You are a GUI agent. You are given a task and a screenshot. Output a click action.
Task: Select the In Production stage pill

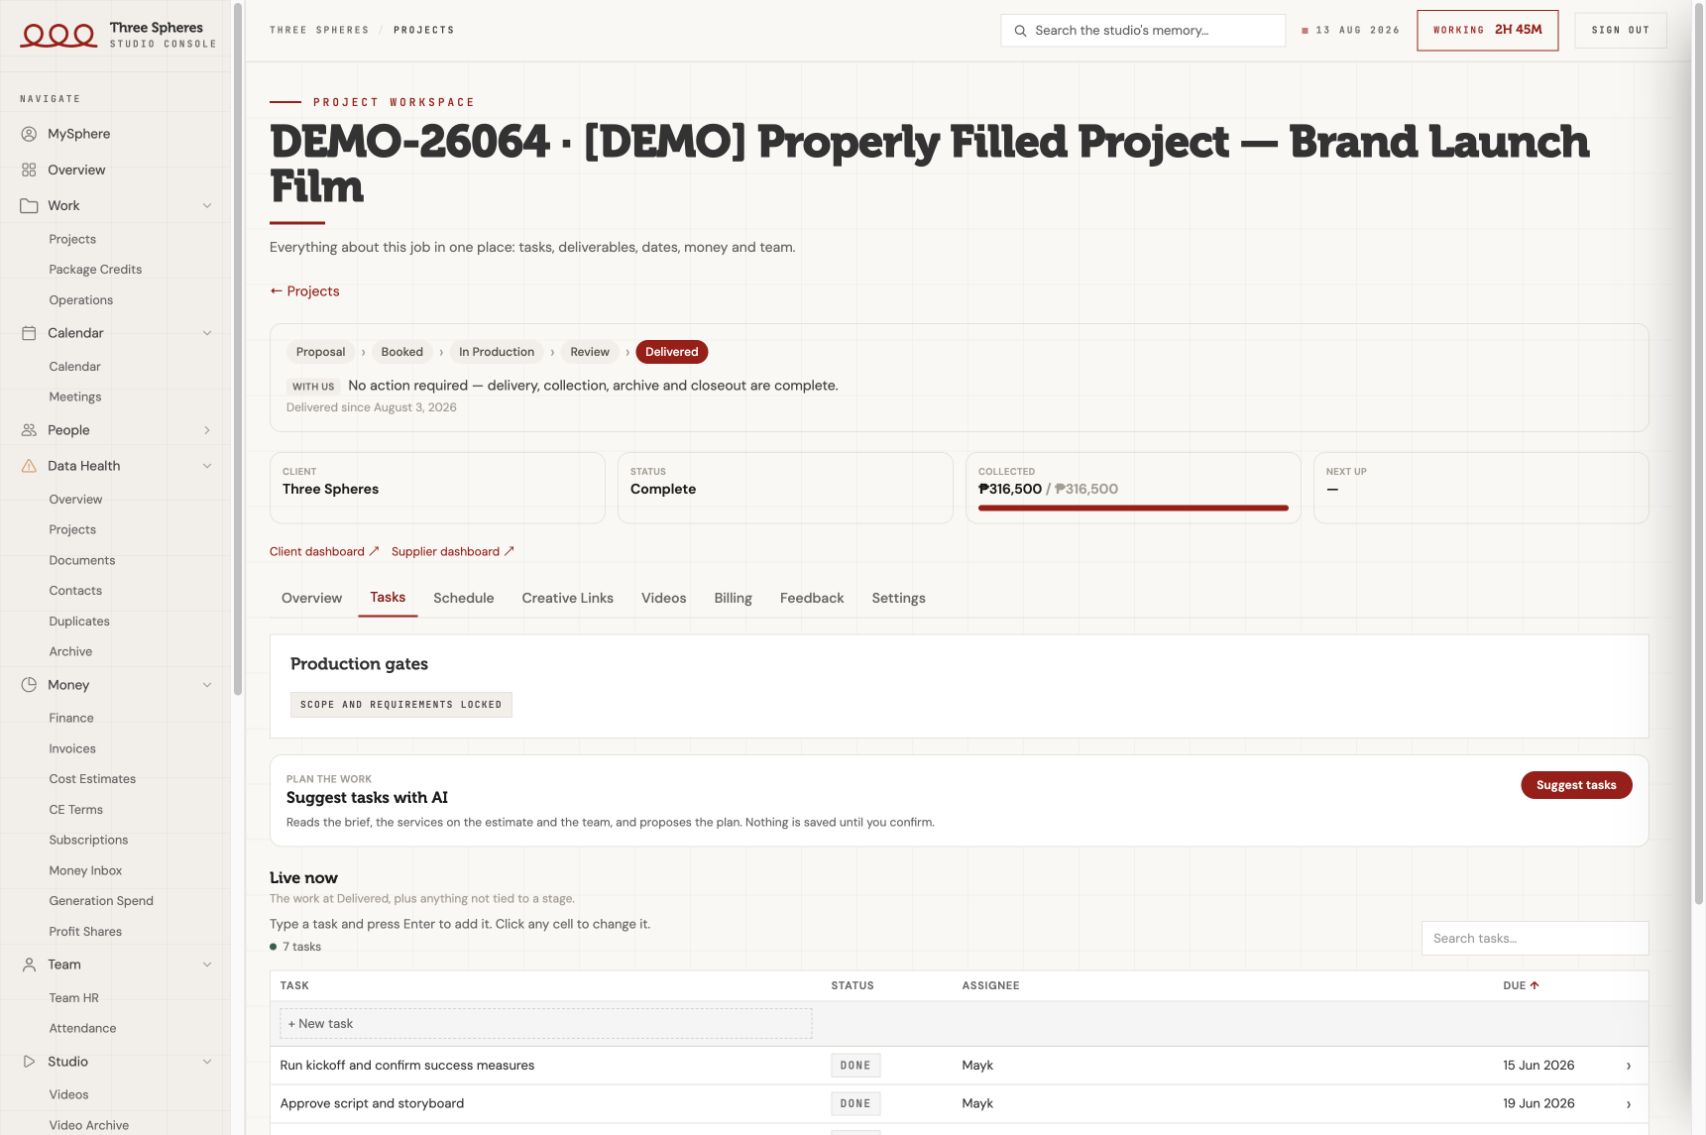[496, 352]
